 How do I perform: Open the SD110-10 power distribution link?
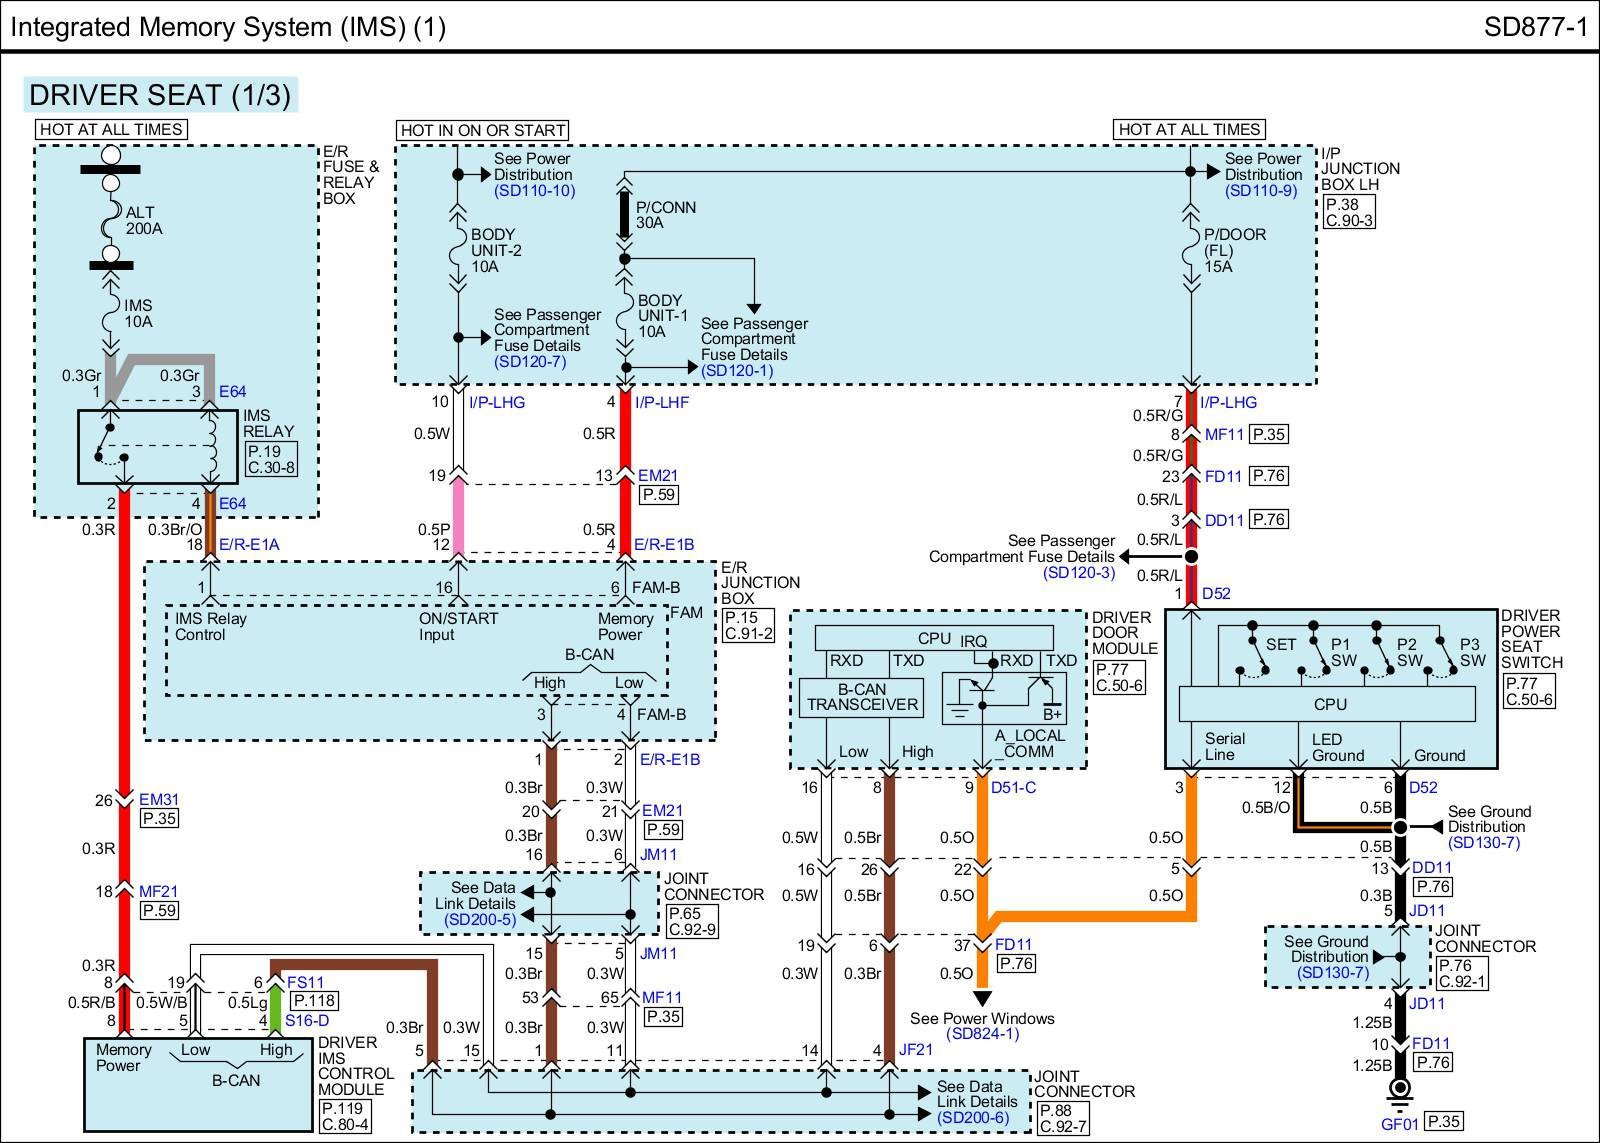pyautogui.click(x=534, y=190)
